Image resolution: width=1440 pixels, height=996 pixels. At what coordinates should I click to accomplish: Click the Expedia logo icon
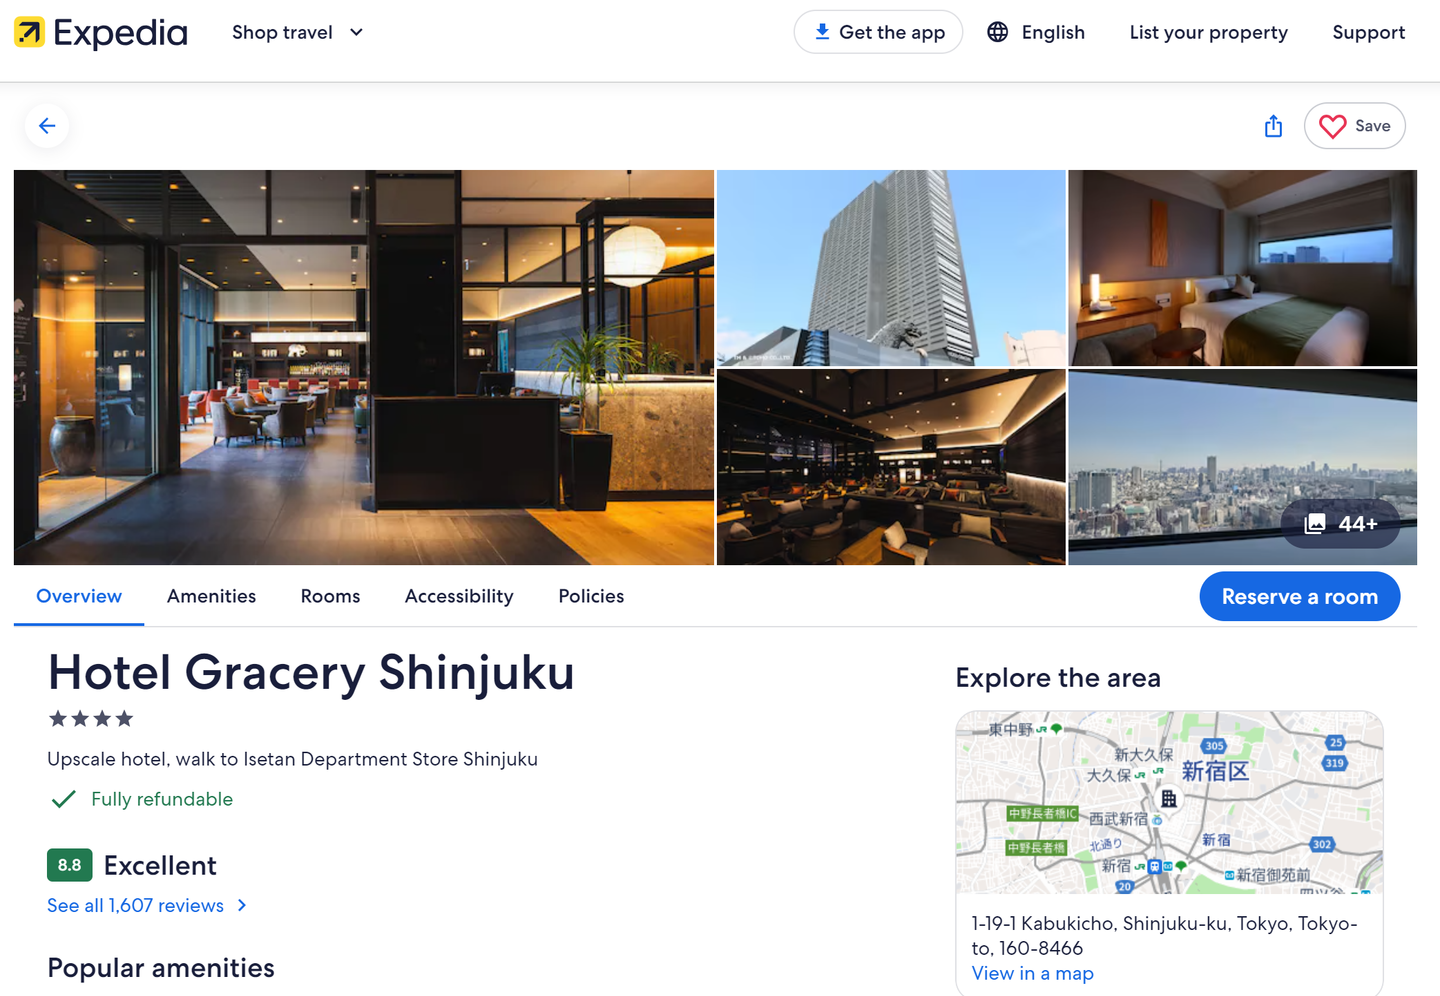29,33
